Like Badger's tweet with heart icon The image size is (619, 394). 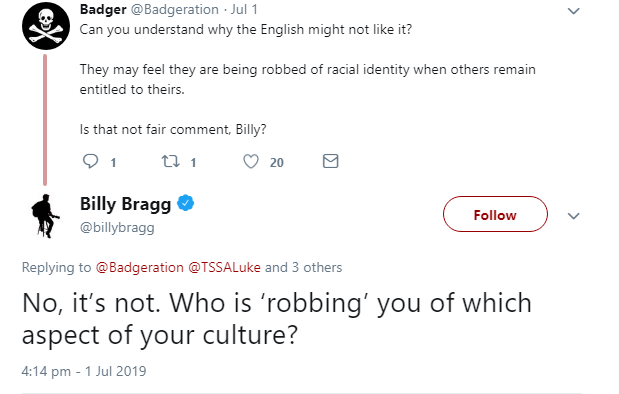point(251,161)
